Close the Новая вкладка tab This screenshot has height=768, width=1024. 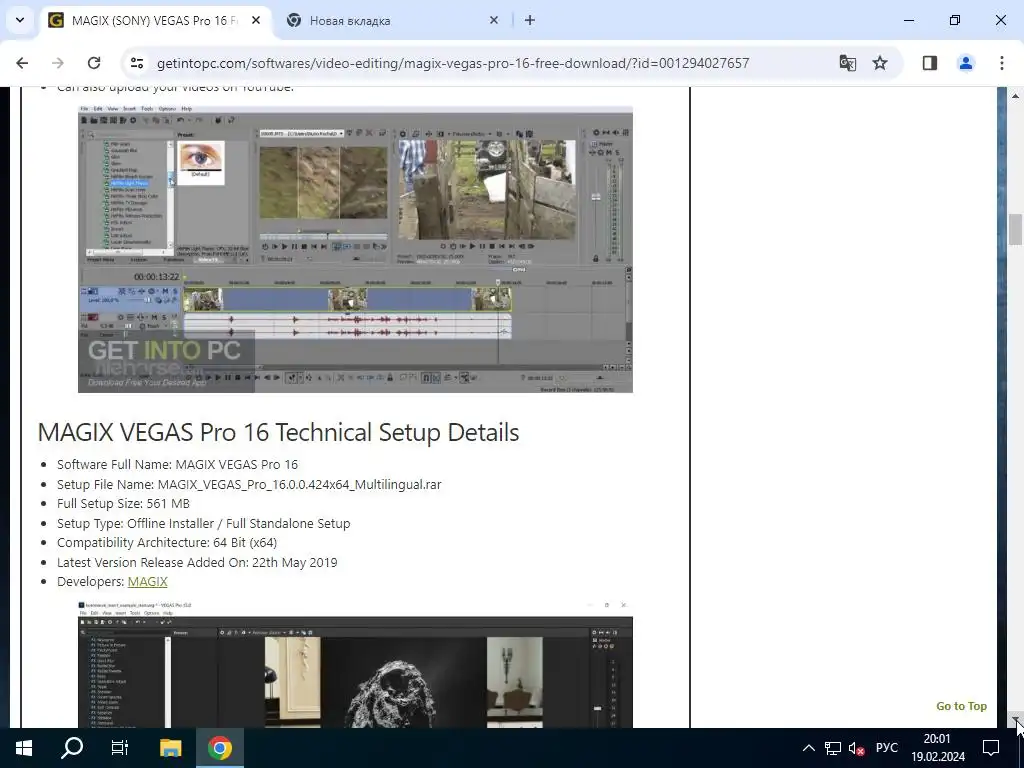[x=494, y=20]
